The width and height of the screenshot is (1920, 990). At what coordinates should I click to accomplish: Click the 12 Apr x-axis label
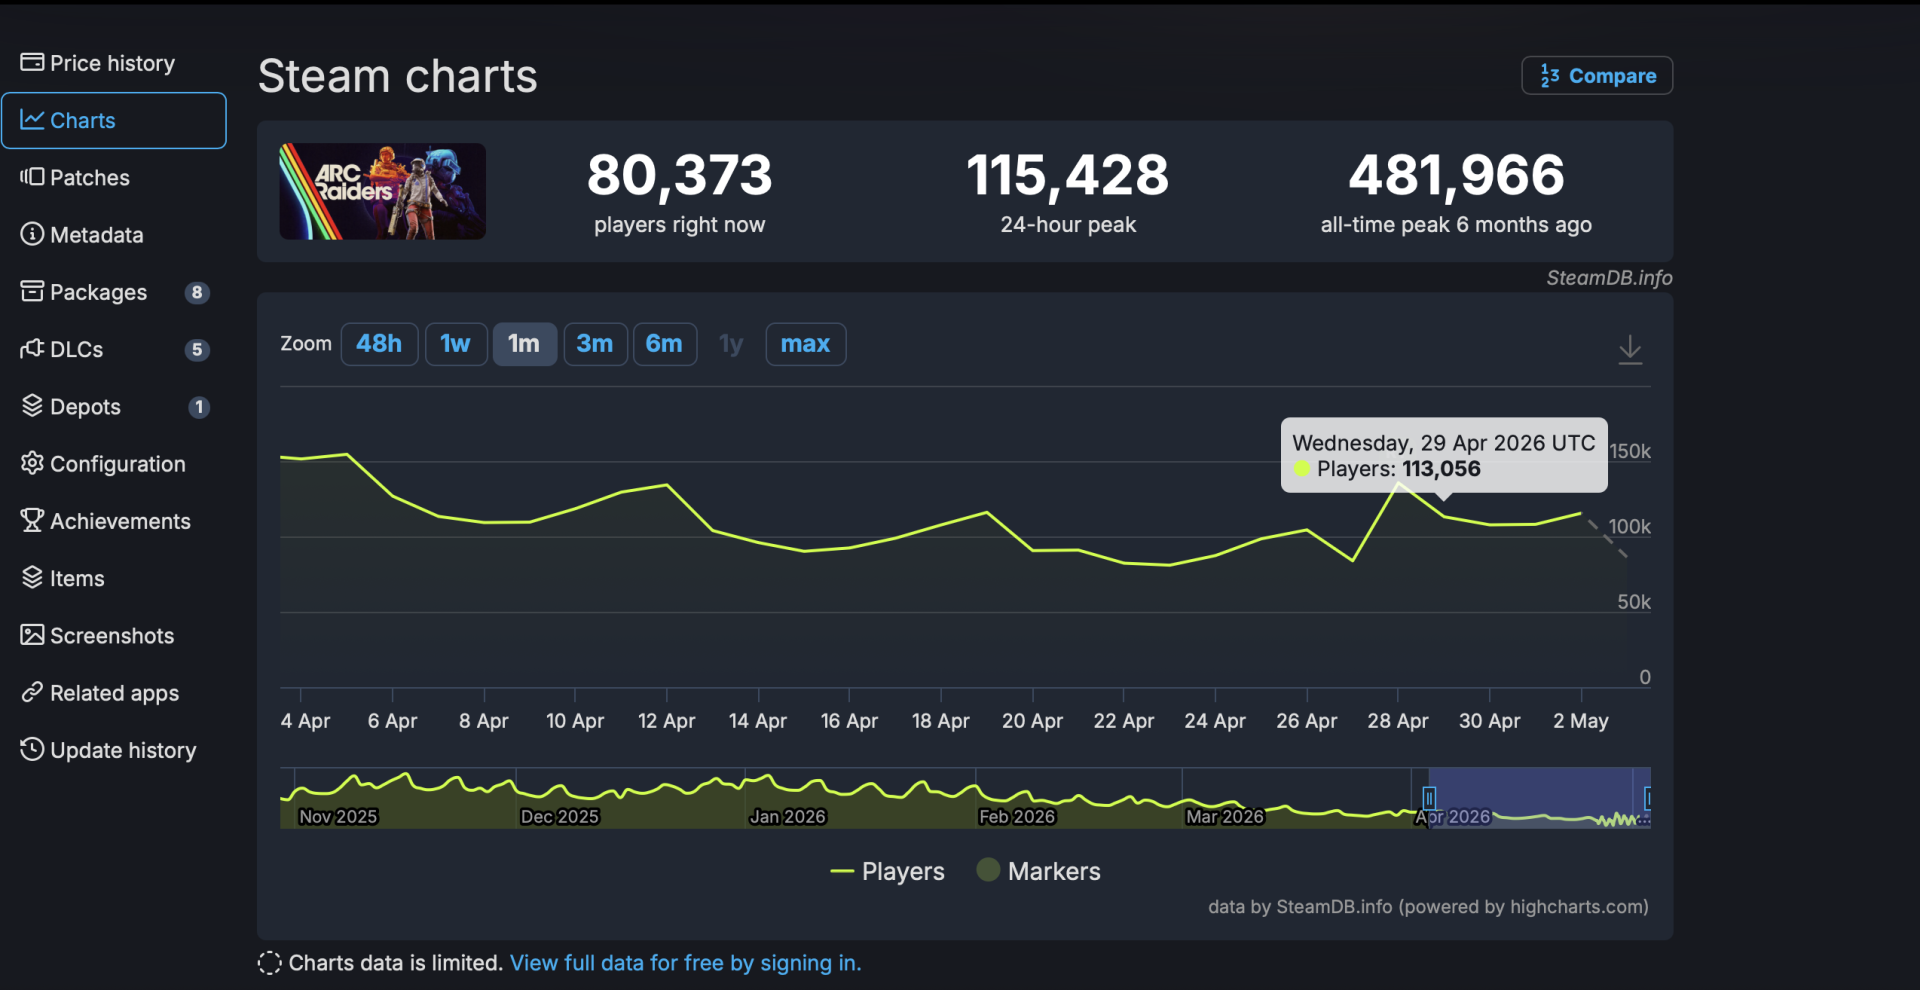pos(667,721)
